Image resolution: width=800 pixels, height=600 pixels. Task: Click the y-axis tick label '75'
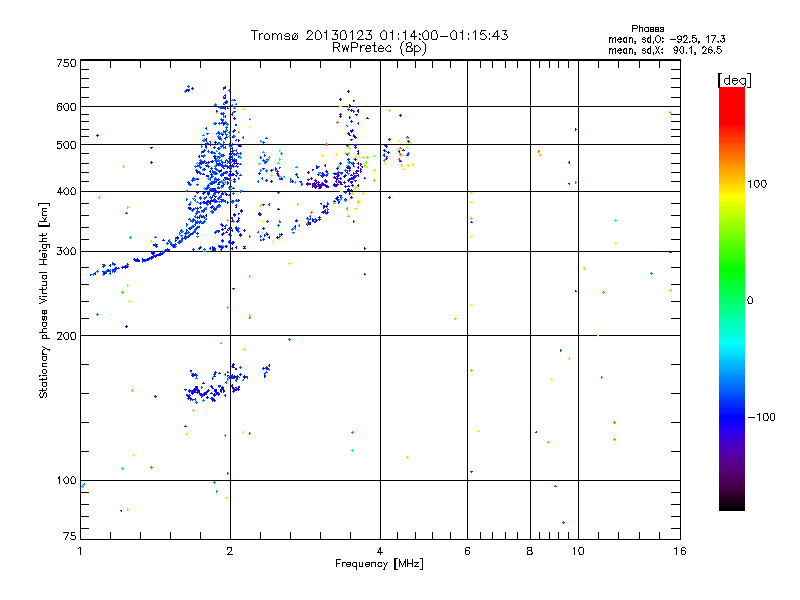(x=70, y=536)
